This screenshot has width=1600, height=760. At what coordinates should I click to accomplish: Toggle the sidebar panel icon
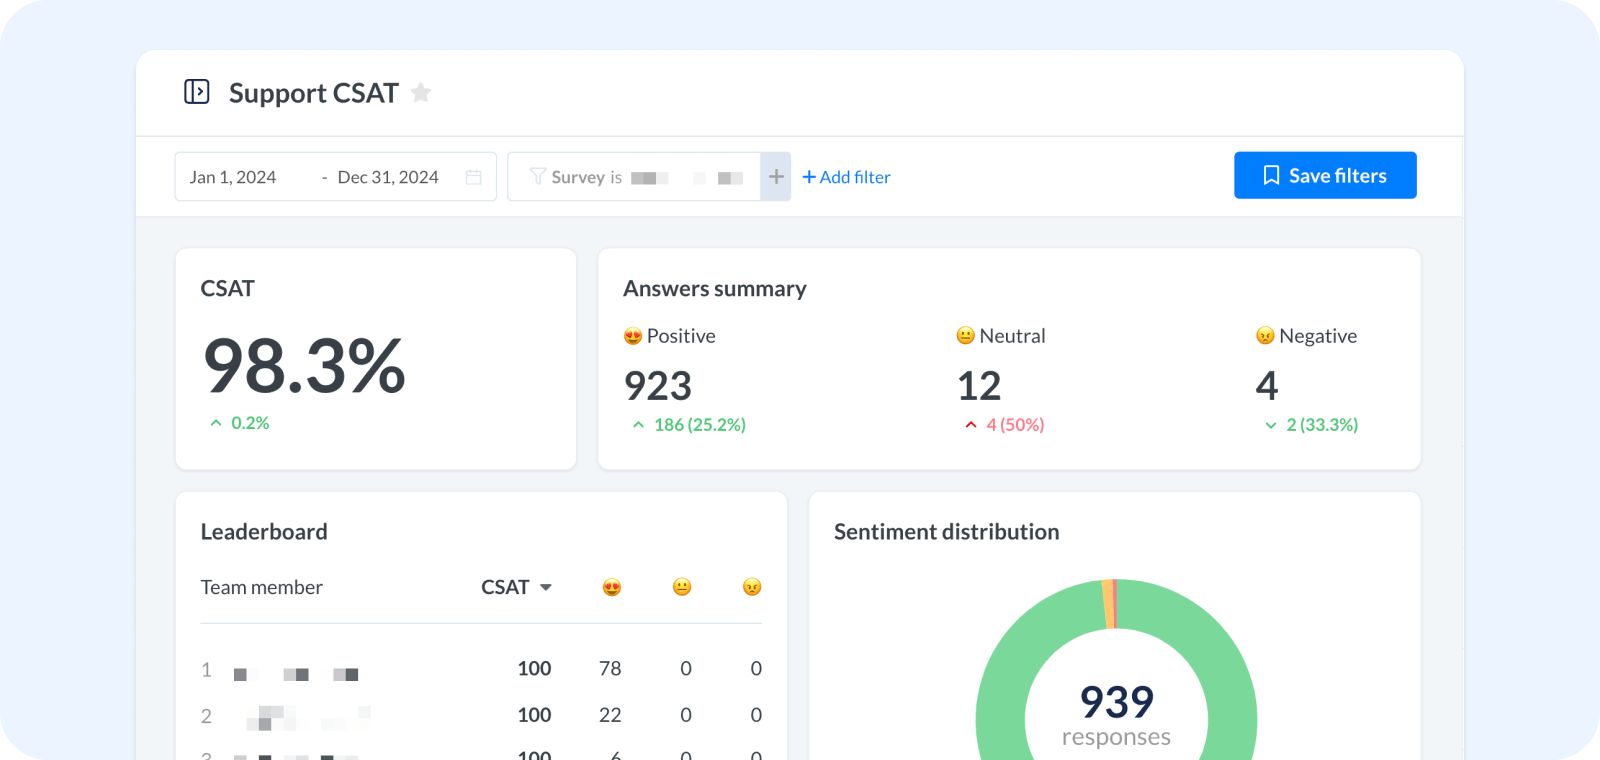(x=197, y=92)
